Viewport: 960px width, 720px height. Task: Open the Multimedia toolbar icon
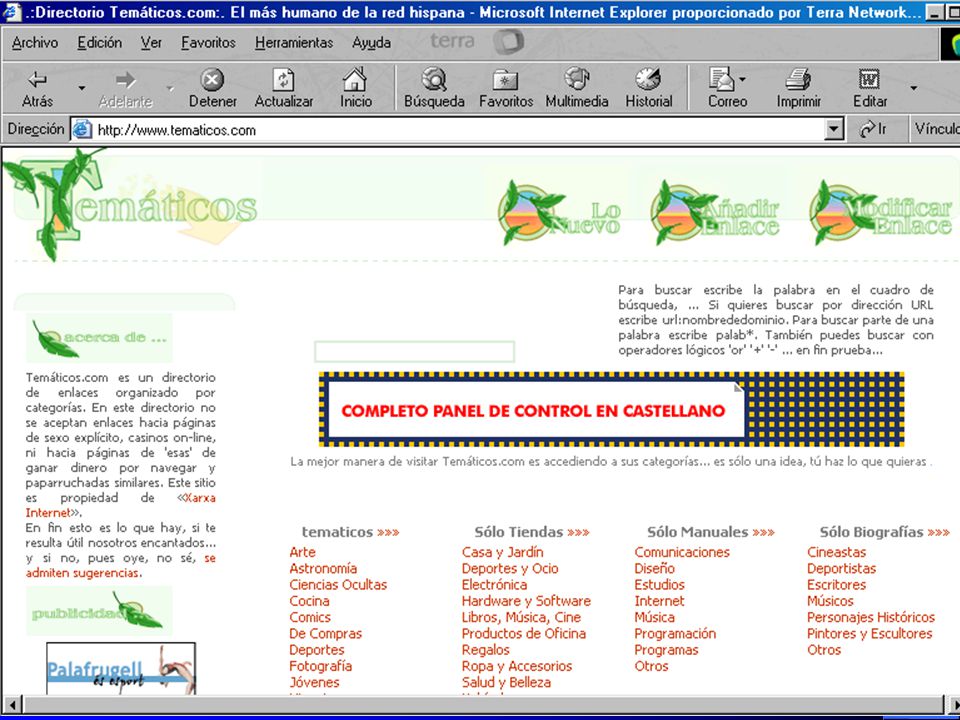(577, 79)
